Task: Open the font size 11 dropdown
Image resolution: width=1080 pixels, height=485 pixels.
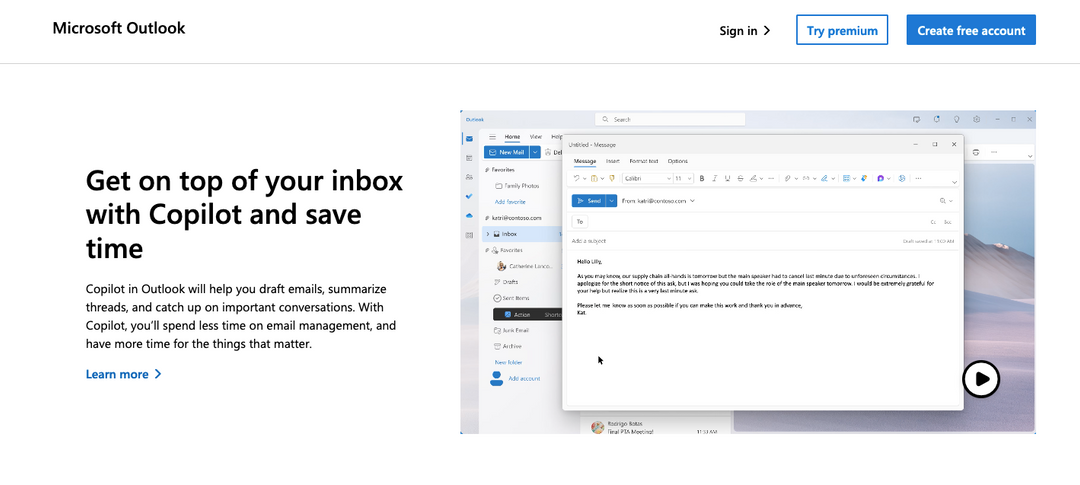Action: tap(683, 178)
